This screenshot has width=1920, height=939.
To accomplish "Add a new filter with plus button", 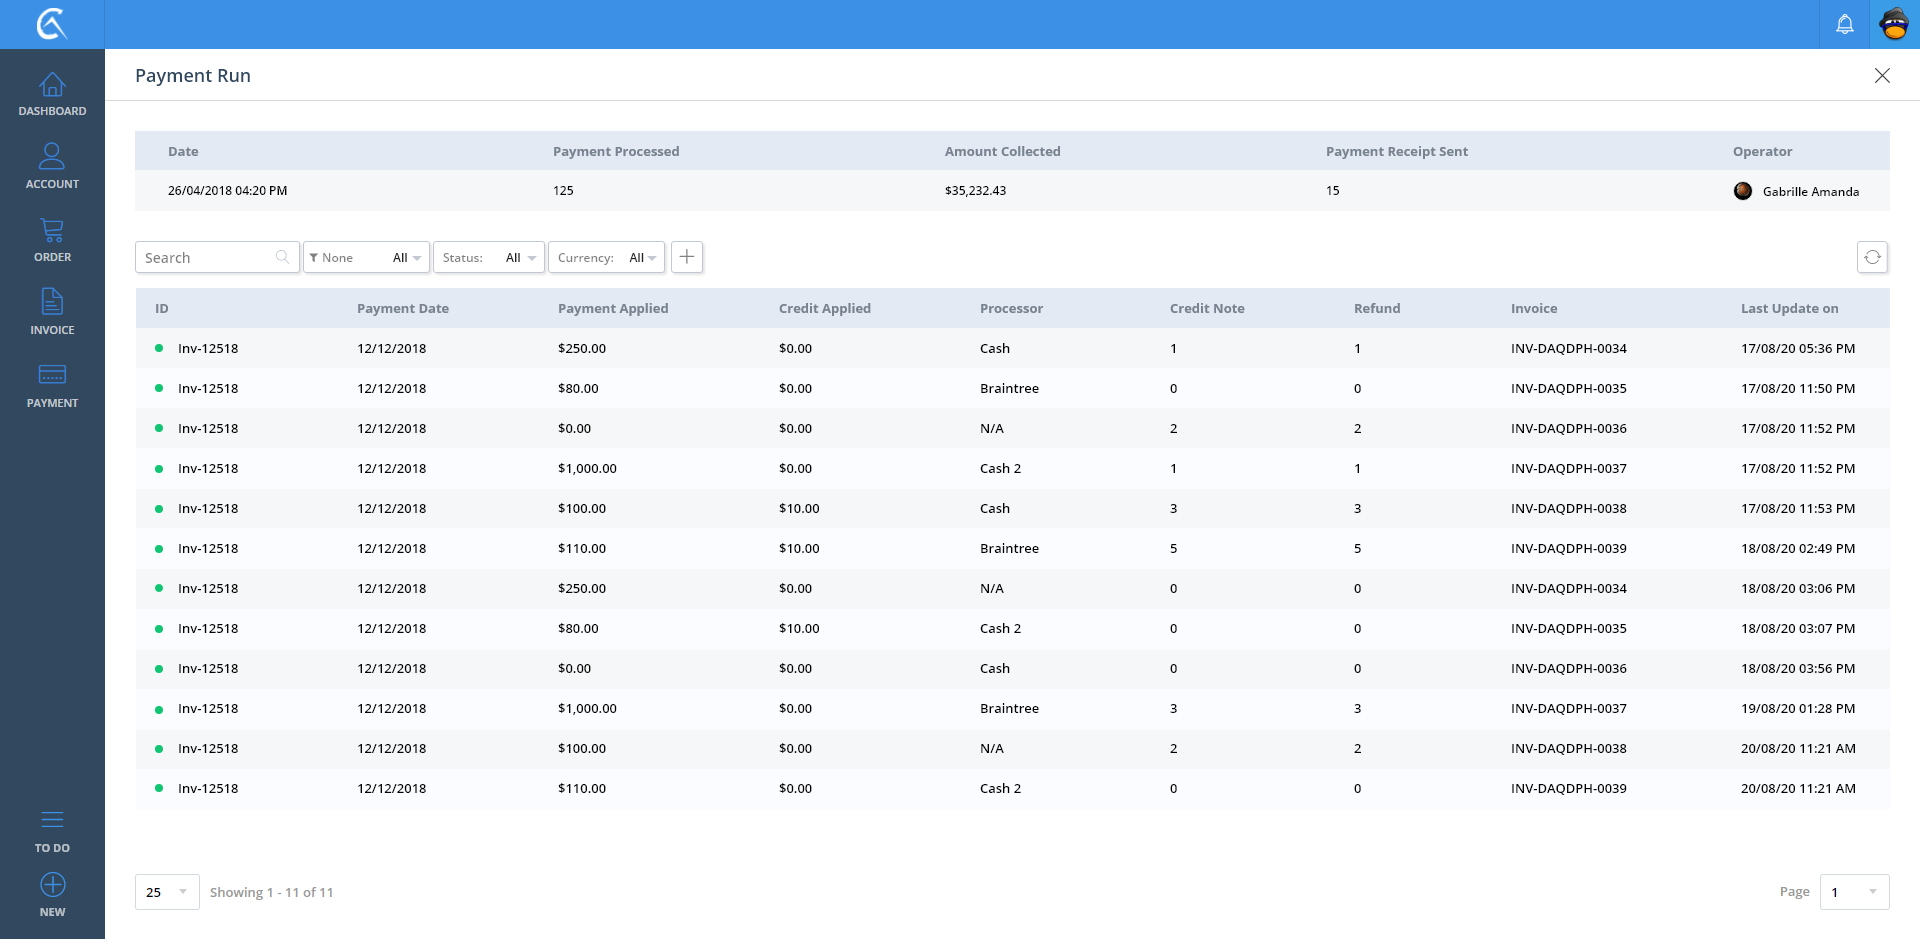I will (687, 257).
